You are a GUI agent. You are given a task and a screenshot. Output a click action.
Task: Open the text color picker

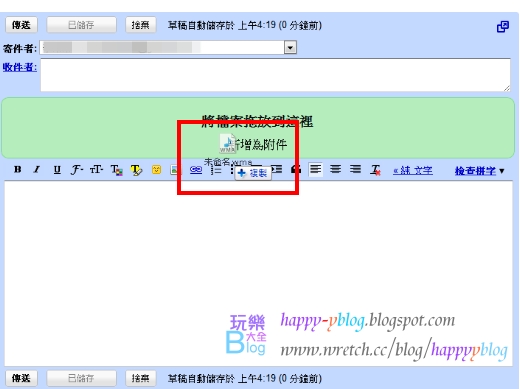coord(117,170)
